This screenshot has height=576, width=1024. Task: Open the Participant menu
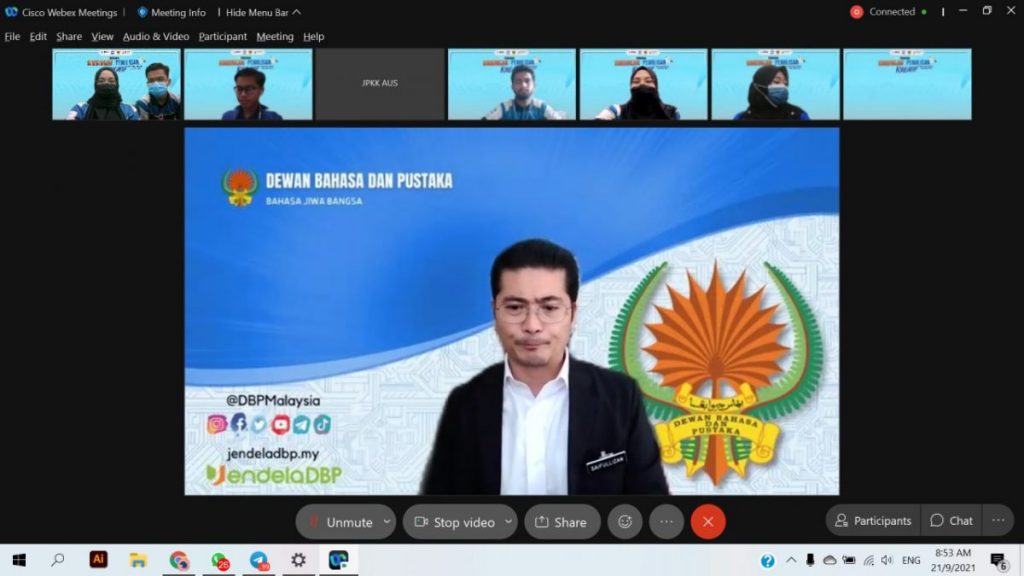pyautogui.click(x=223, y=37)
